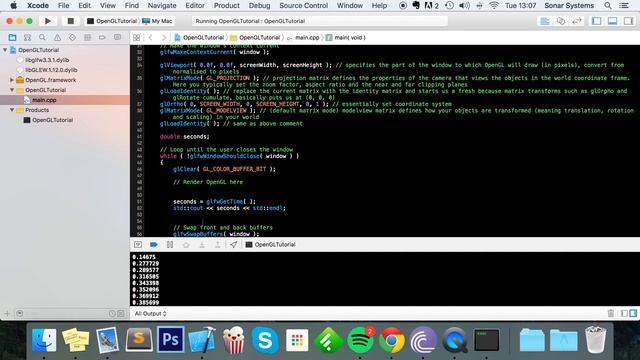Toggle breakpoints activation in debug bar
This screenshot has width=640, height=360.
(x=153, y=244)
